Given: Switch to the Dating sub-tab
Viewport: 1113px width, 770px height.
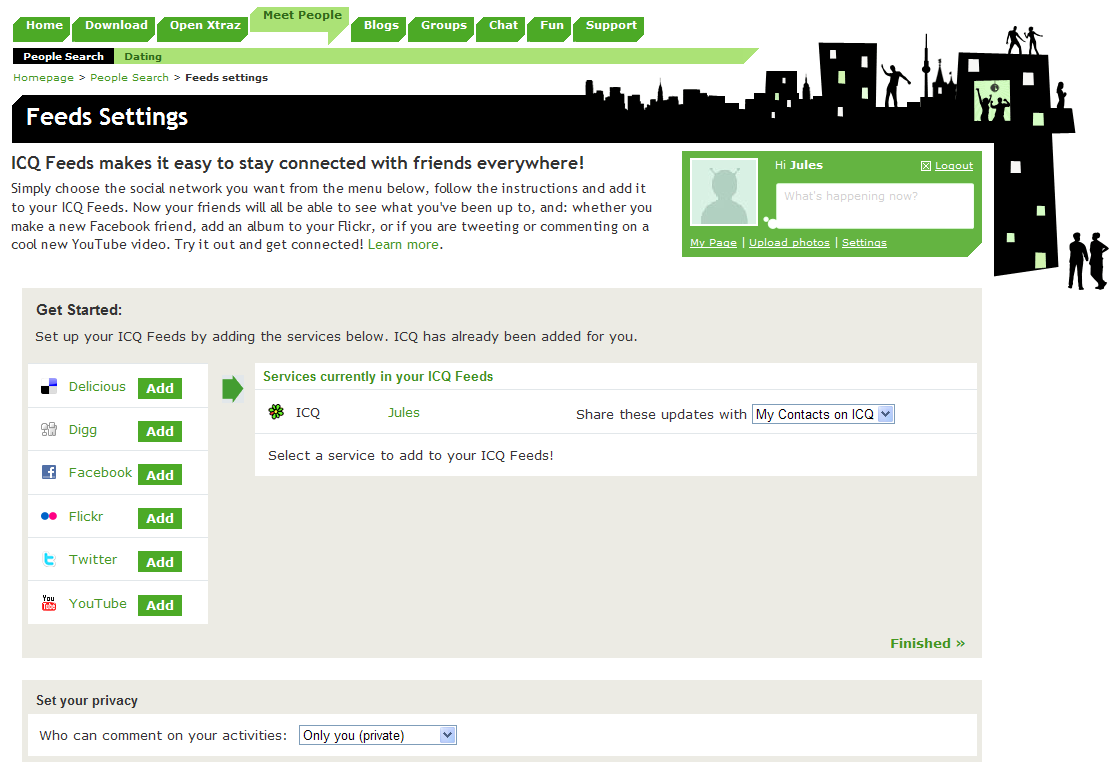Looking at the screenshot, I should [143, 57].
